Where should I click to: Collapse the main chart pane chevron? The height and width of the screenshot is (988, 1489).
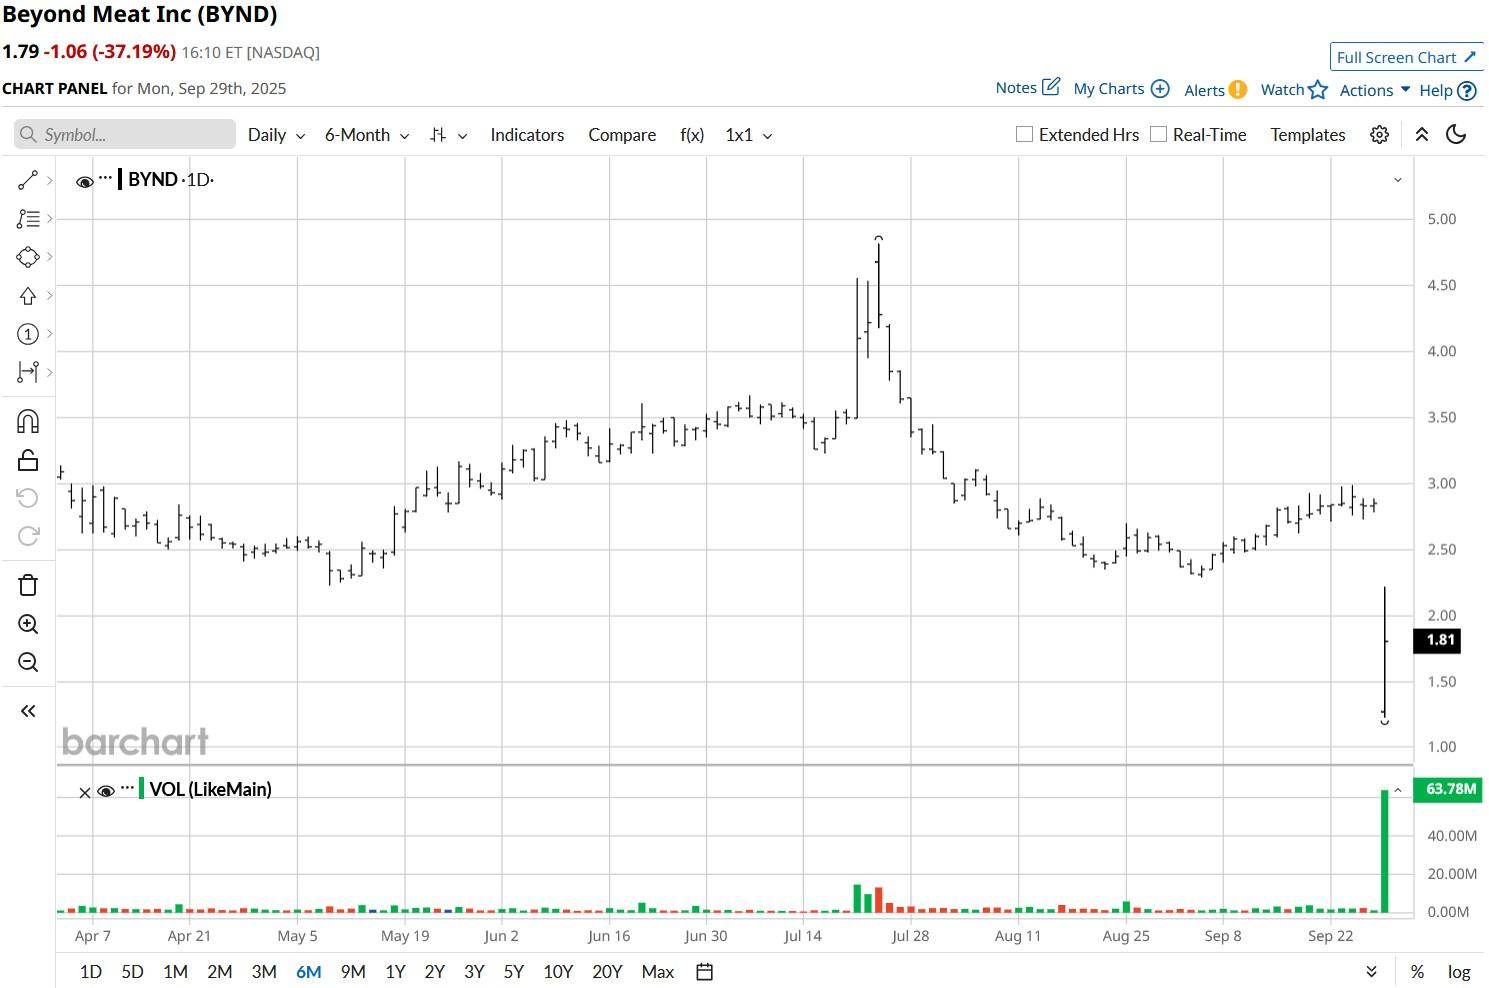pos(1397,180)
